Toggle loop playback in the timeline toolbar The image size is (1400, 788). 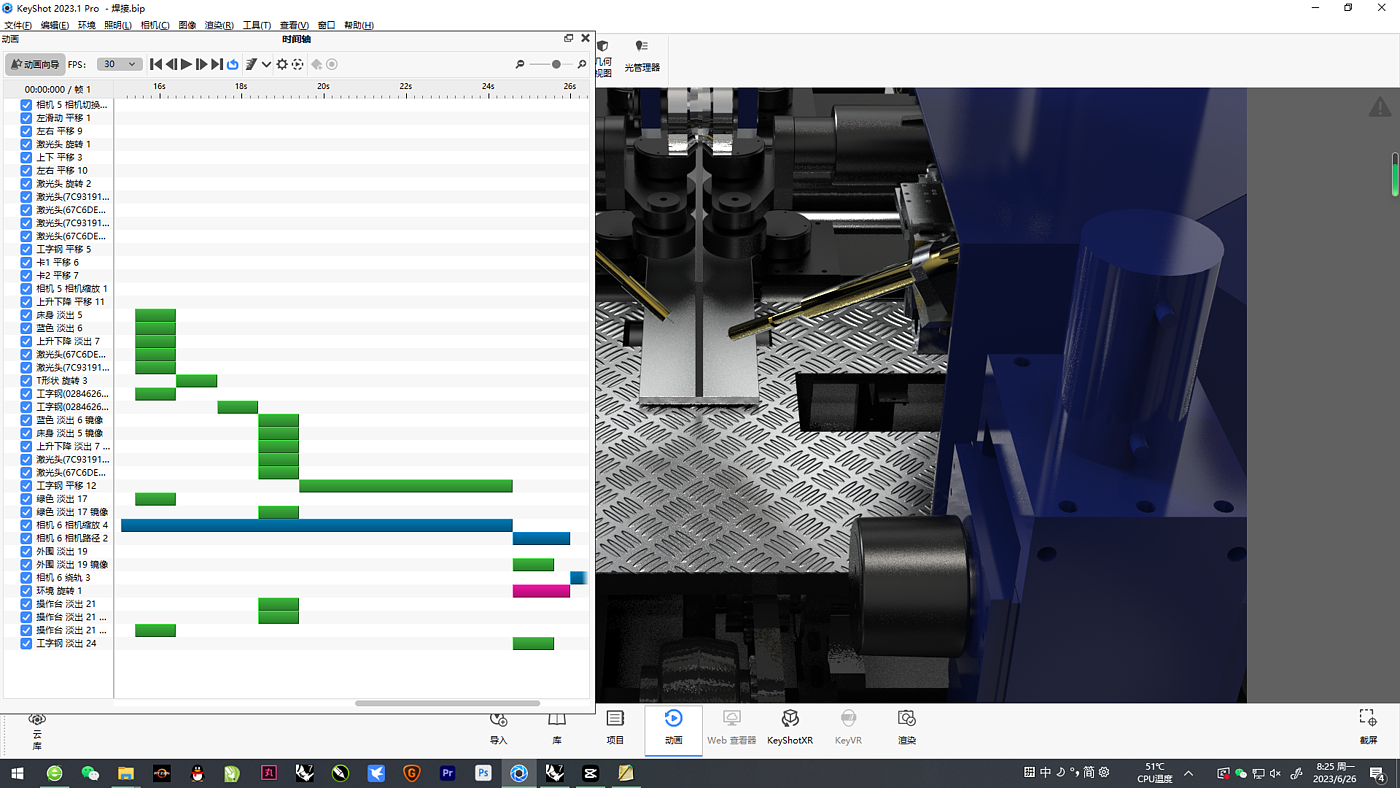[x=233, y=64]
